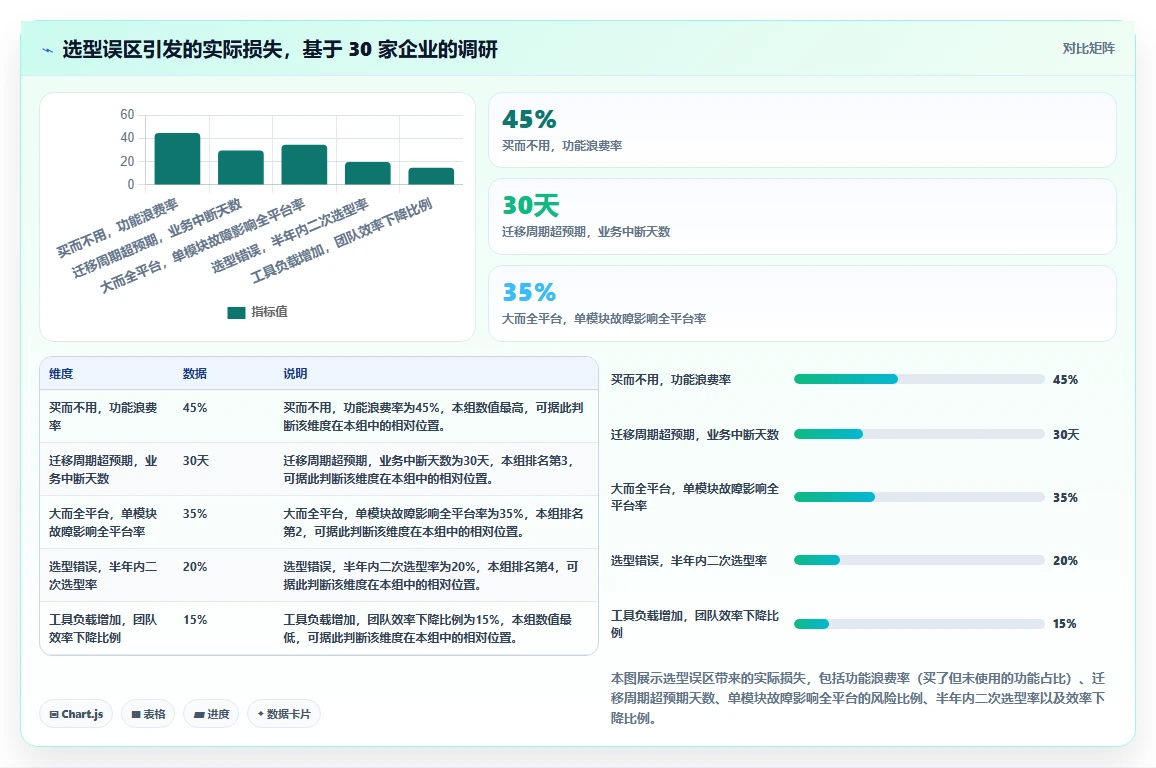Click the summary paragraph starting 本图展示选型误区
Image resolution: width=1156 pixels, height=768 pixels.
click(x=857, y=698)
